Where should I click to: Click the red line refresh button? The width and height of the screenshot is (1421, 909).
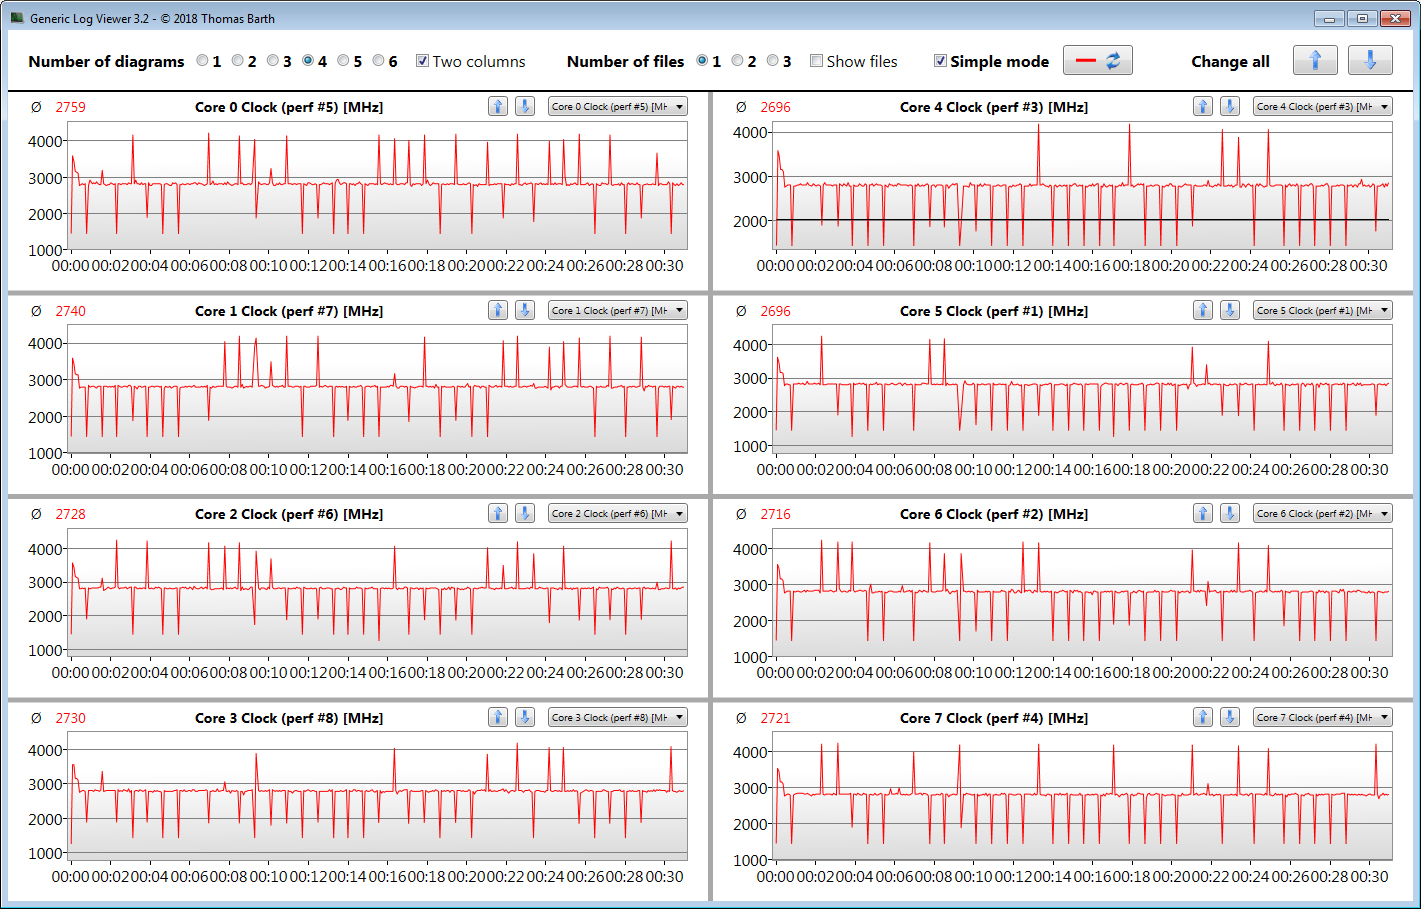point(1098,60)
